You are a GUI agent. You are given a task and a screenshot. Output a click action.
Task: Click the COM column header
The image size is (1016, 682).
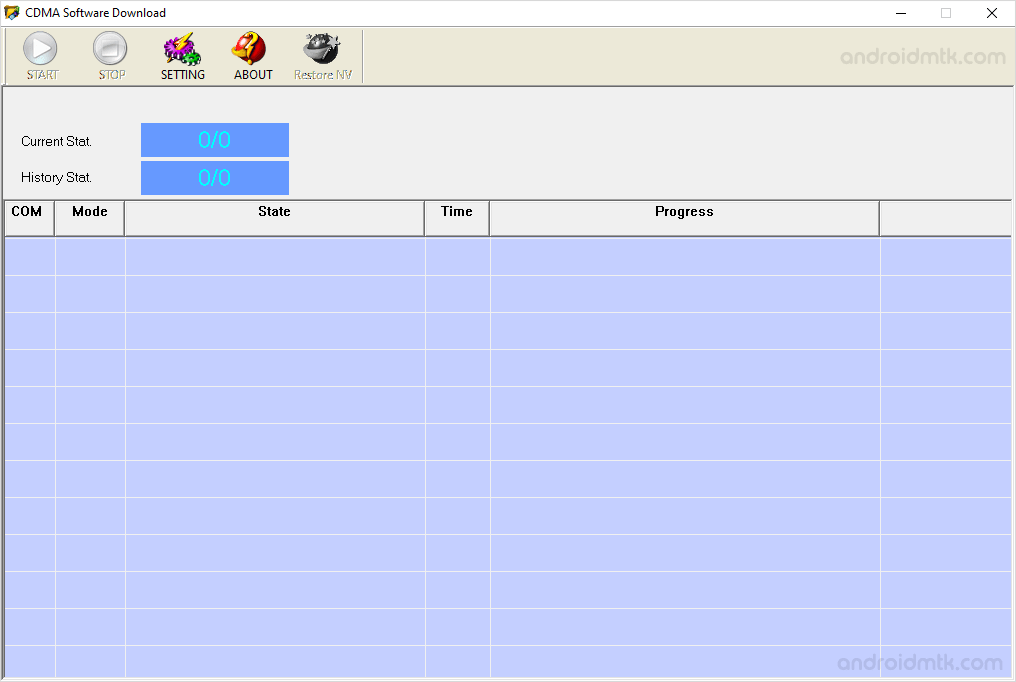28,217
